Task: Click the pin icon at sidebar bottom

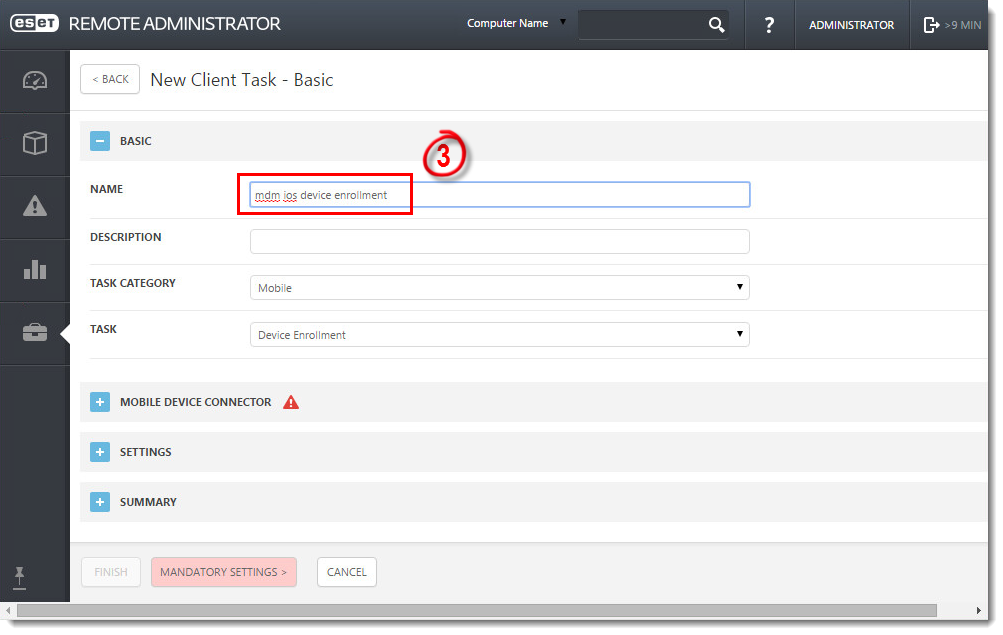Action: coord(19,577)
